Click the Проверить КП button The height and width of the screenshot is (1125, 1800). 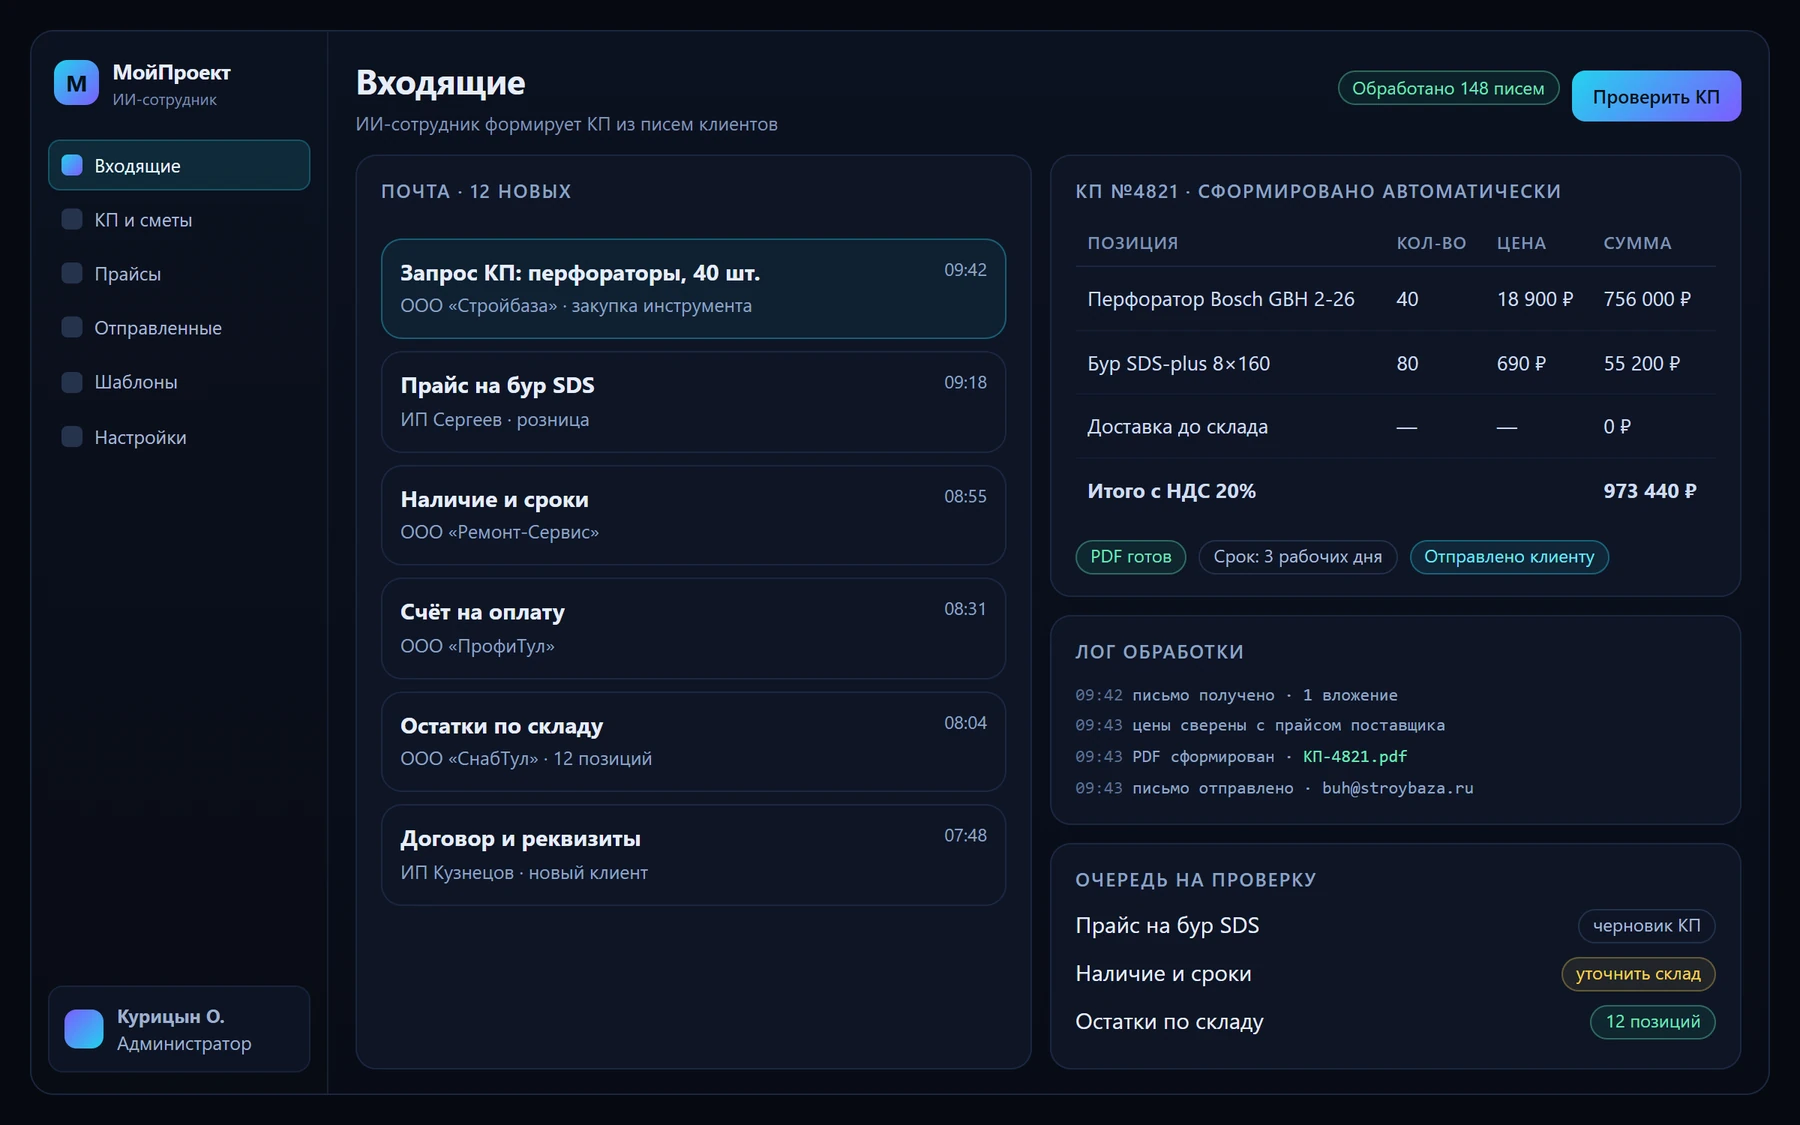pyautogui.click(x=1656, y=96)
